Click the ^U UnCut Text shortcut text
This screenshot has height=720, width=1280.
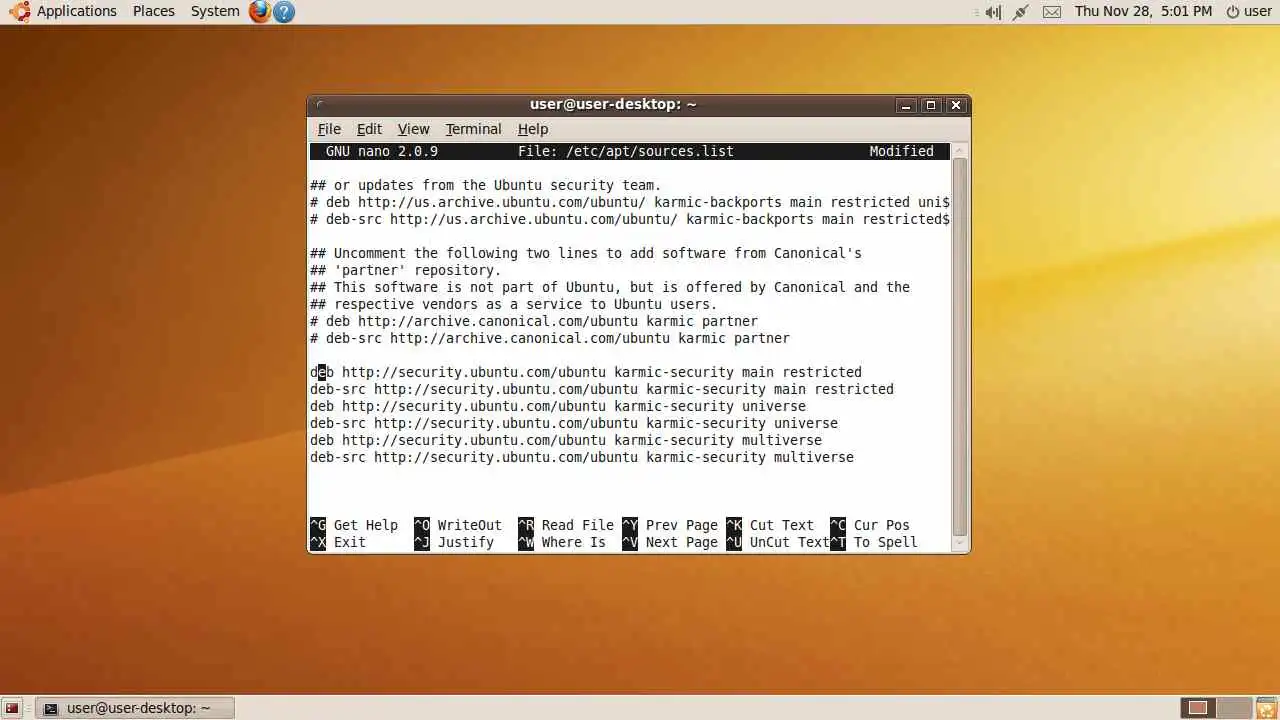778,542
